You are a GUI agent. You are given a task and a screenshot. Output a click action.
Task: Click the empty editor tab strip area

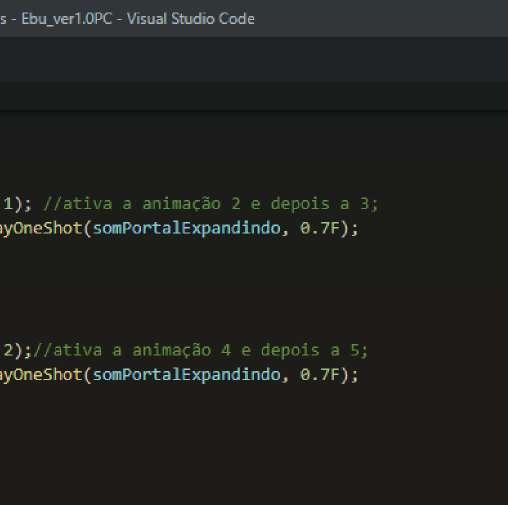[x=254, y=59]
